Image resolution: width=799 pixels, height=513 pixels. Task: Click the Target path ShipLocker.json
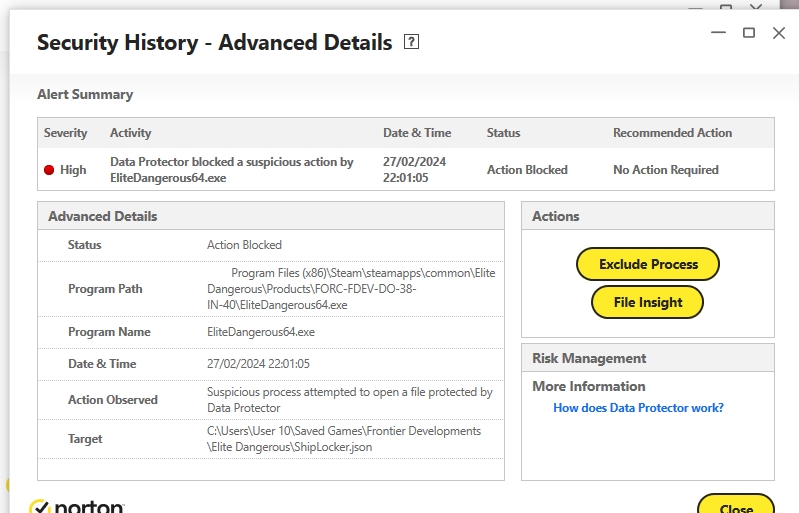(x=344, y=439)
